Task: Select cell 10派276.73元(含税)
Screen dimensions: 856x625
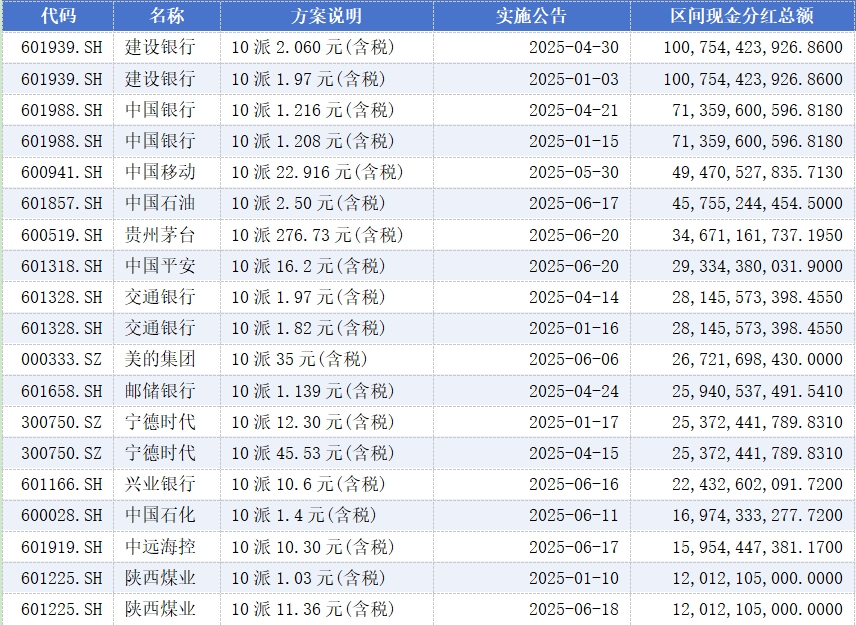Action: (326, 235)
